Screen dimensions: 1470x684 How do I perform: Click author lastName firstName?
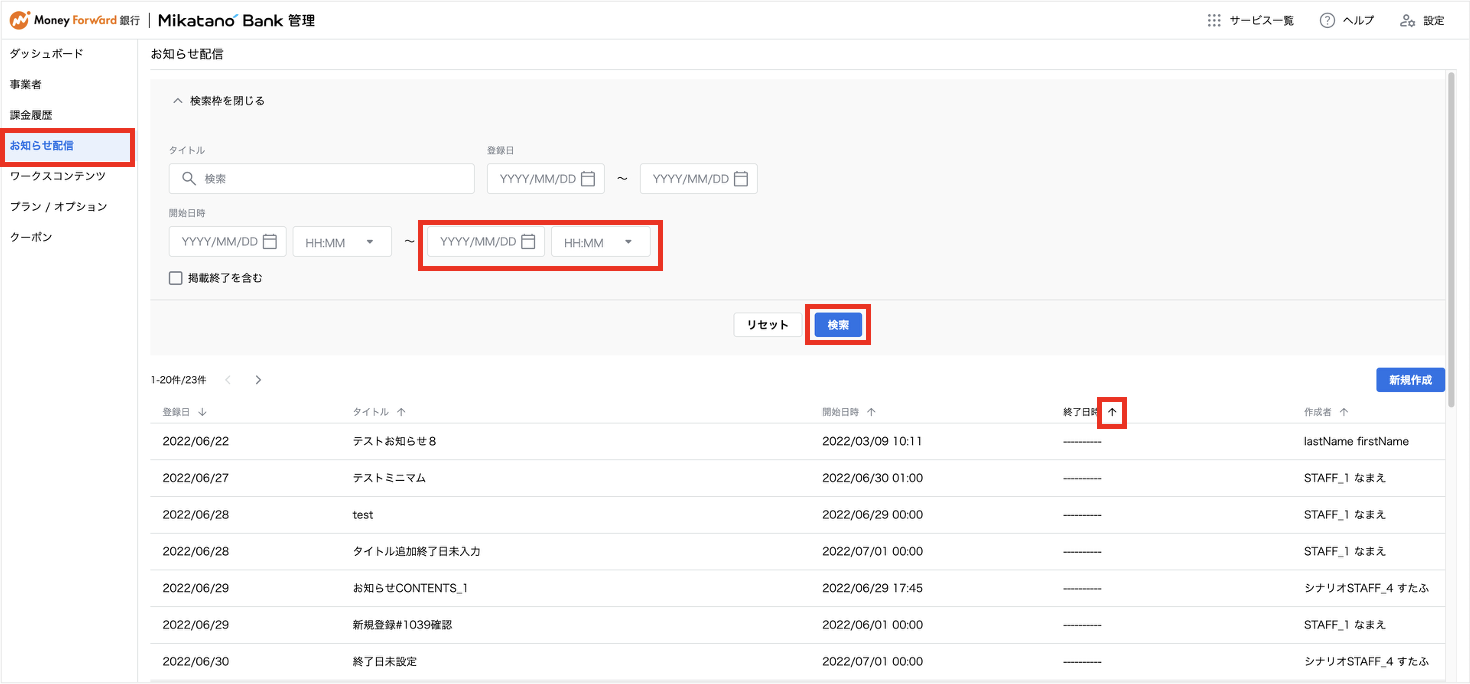[x=1356, y=442]
